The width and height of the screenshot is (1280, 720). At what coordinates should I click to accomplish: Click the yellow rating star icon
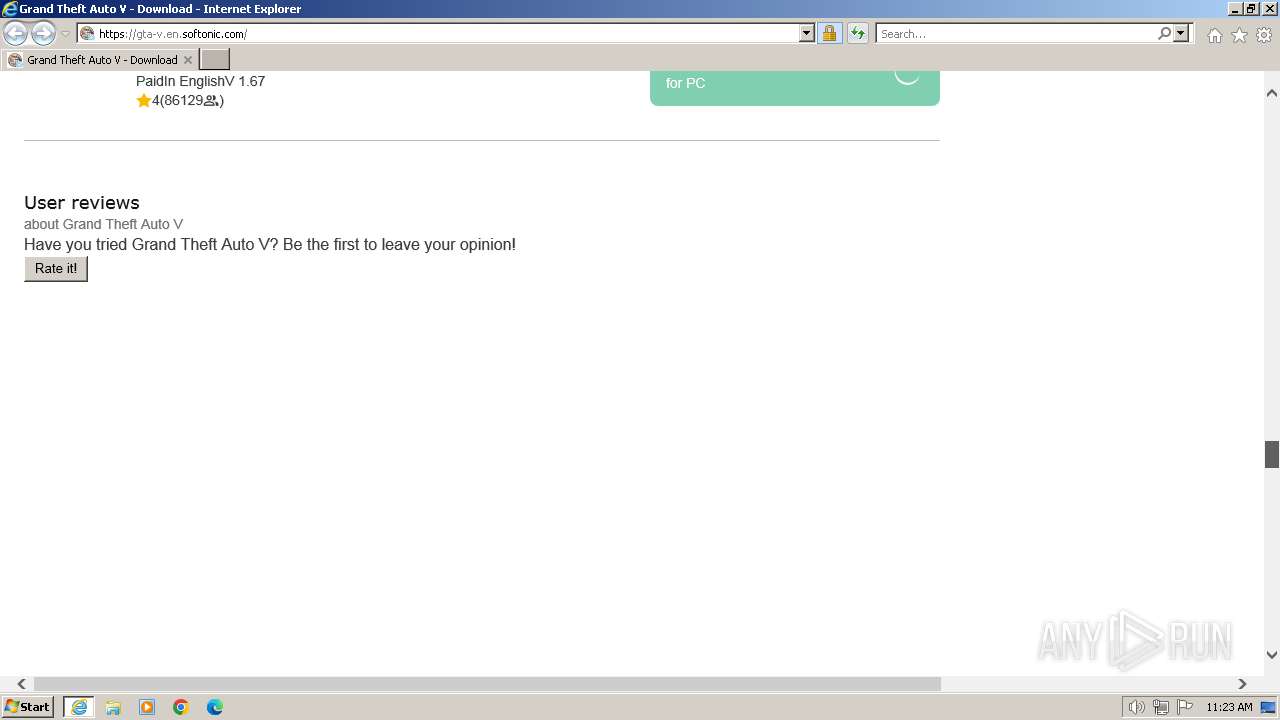point(144,101)
